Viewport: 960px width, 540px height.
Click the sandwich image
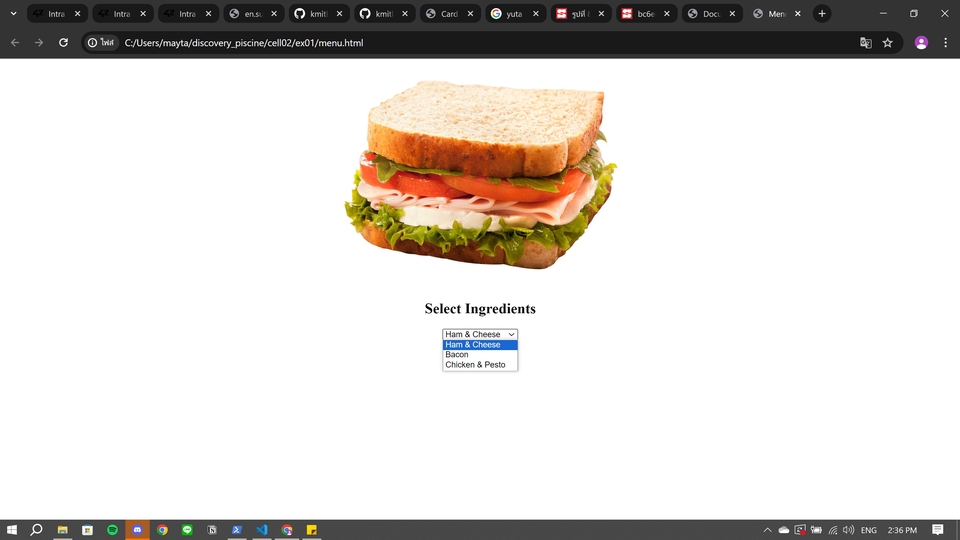pyautogui.click(x=480, y=175)
